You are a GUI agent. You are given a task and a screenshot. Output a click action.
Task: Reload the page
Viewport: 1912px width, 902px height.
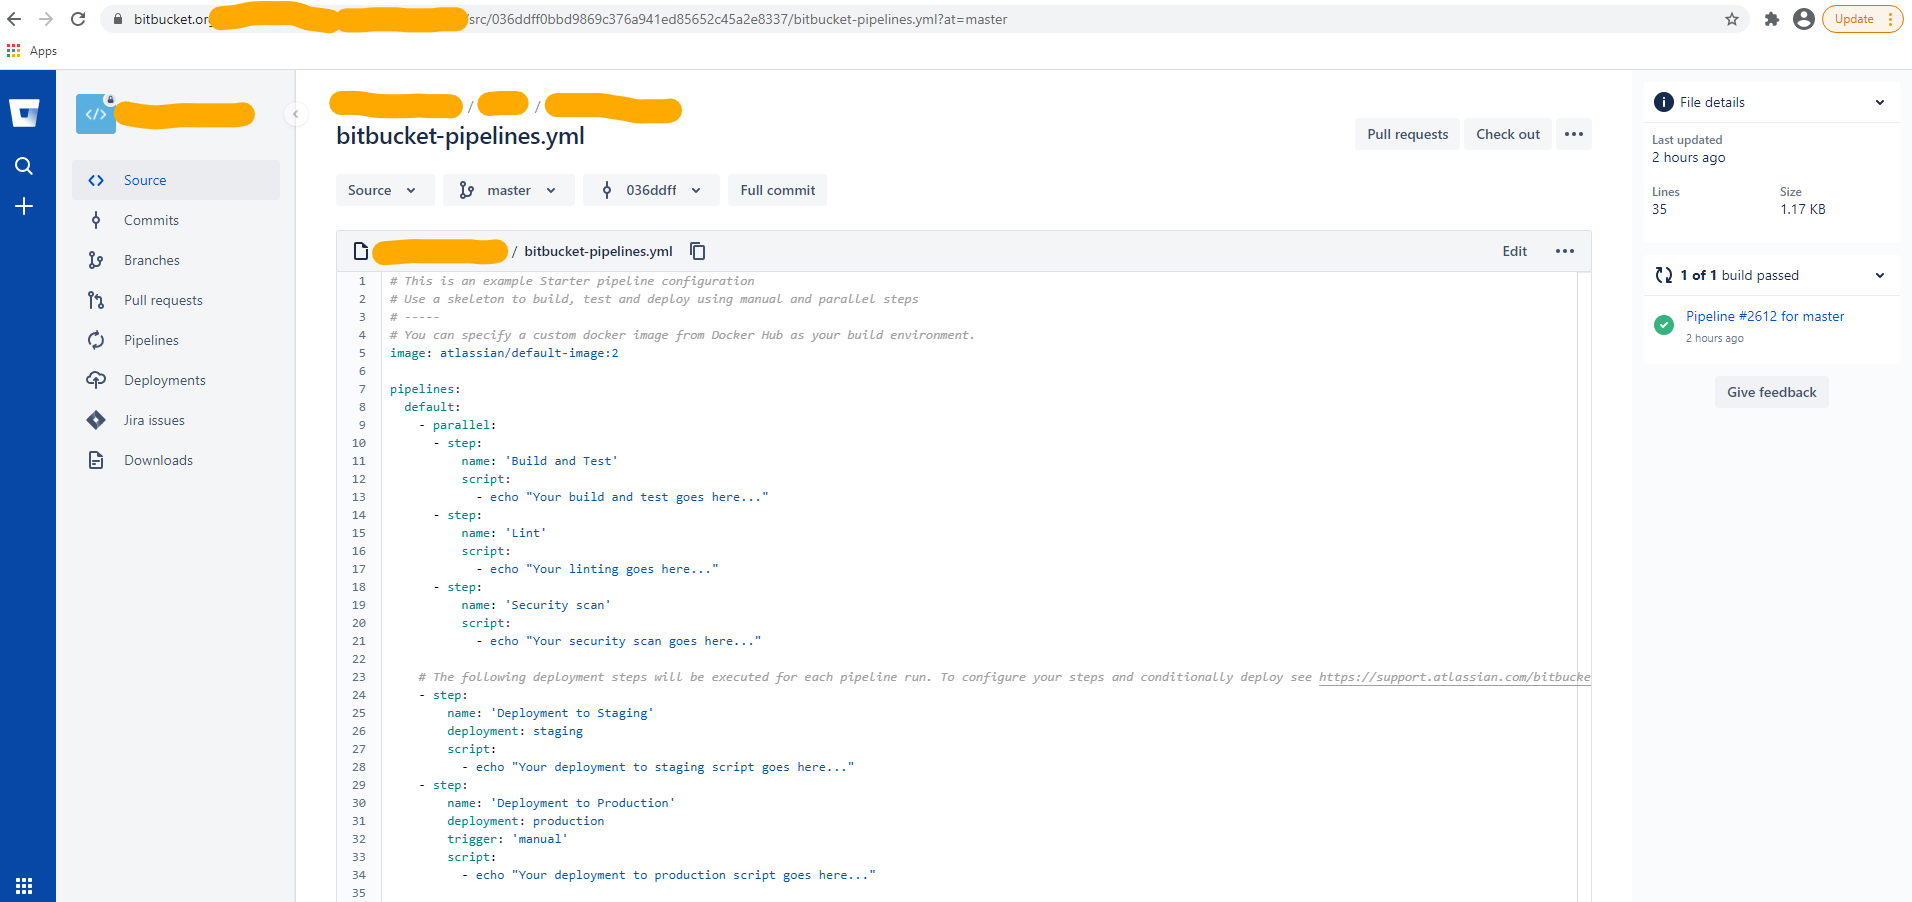[x=78, y=19]
